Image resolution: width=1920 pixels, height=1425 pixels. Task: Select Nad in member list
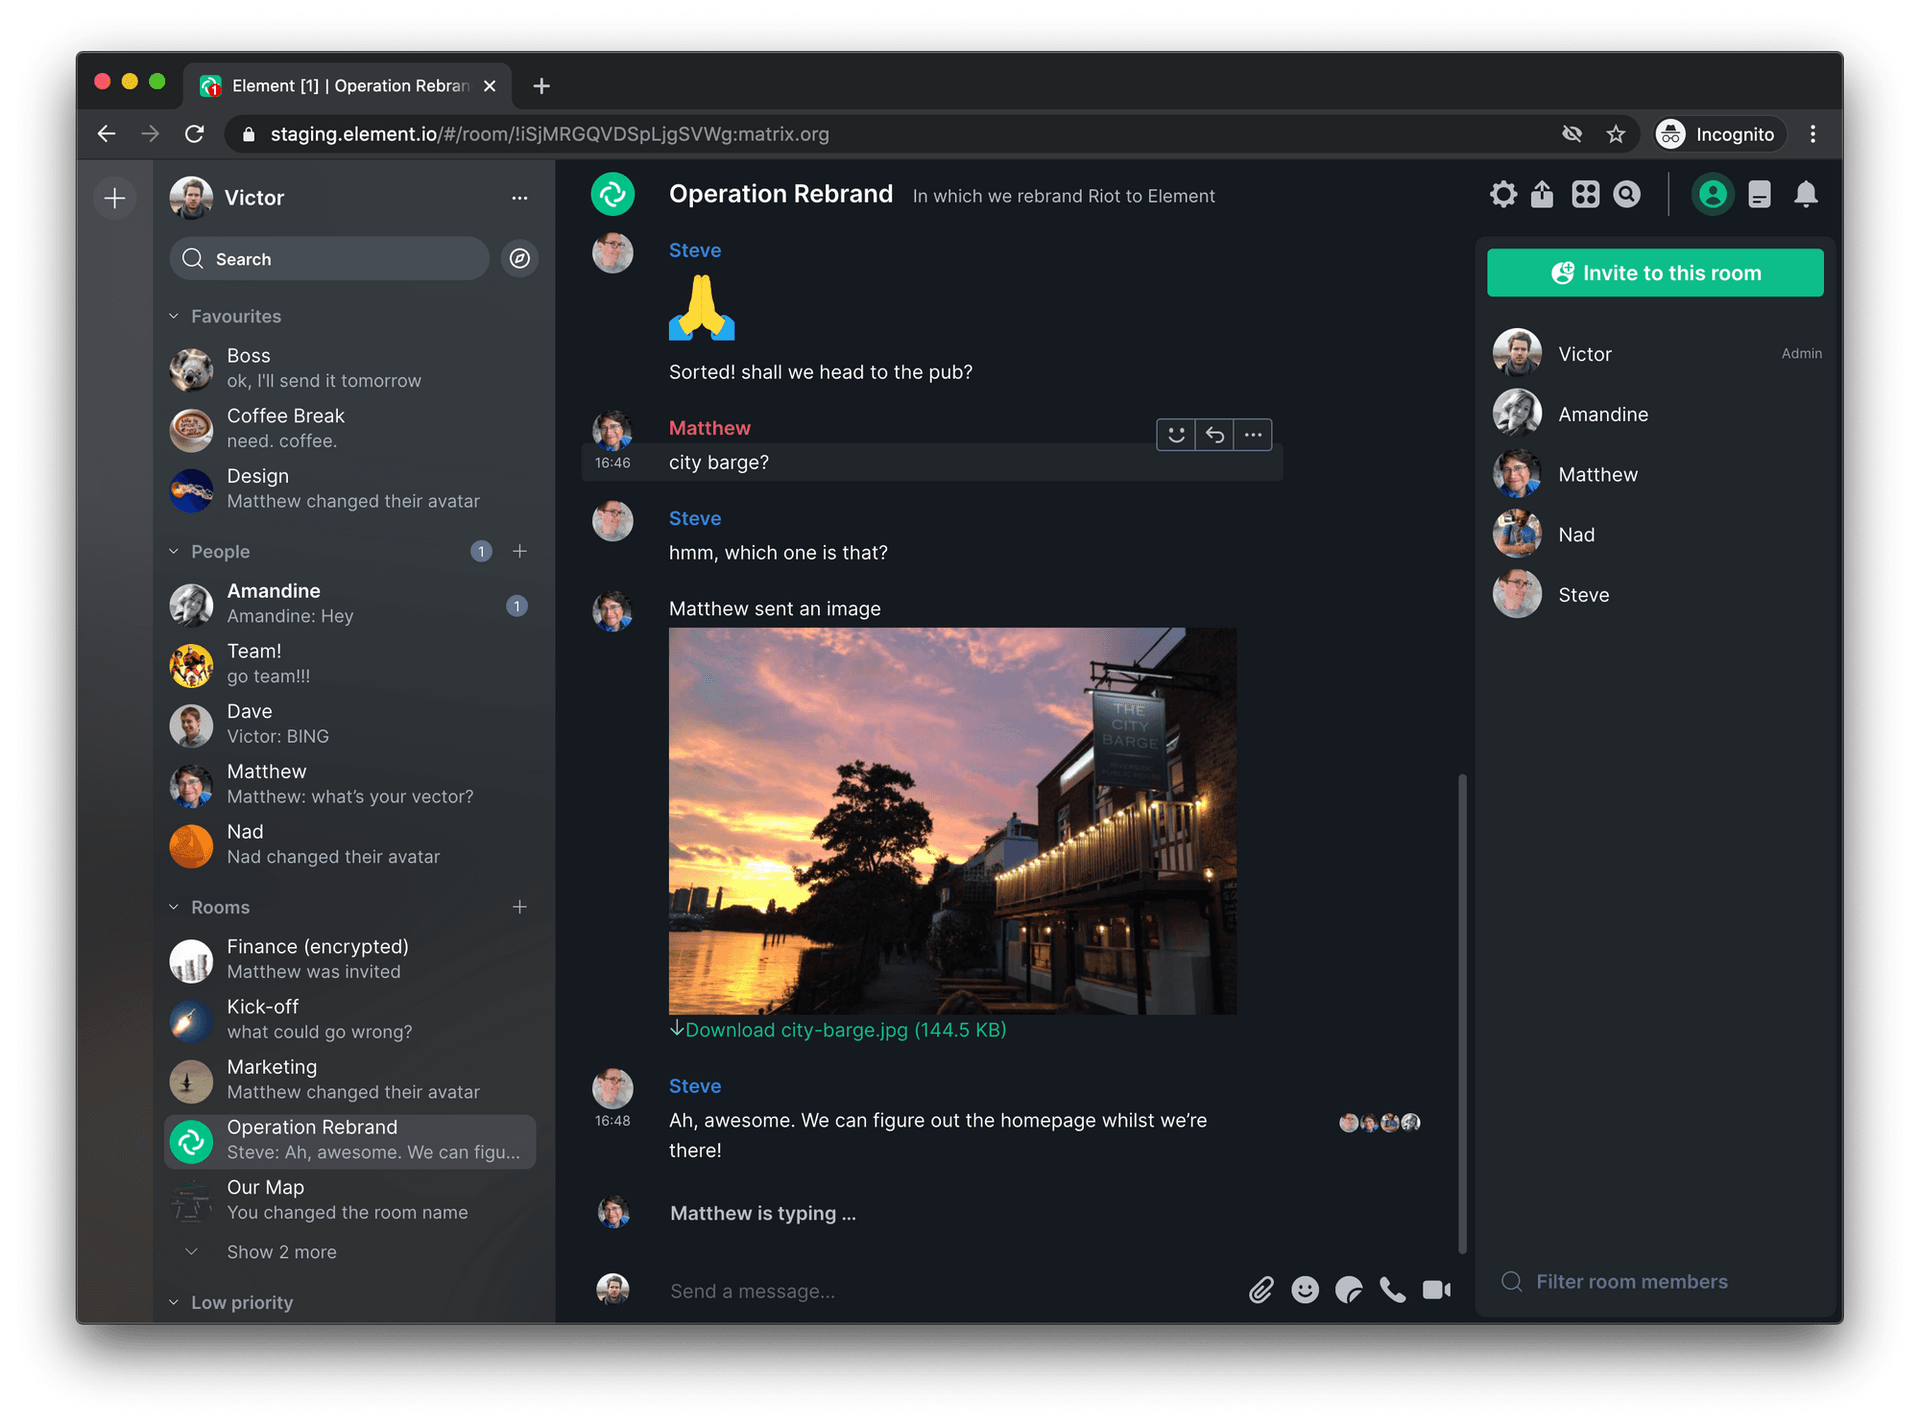click(1655, 534)
